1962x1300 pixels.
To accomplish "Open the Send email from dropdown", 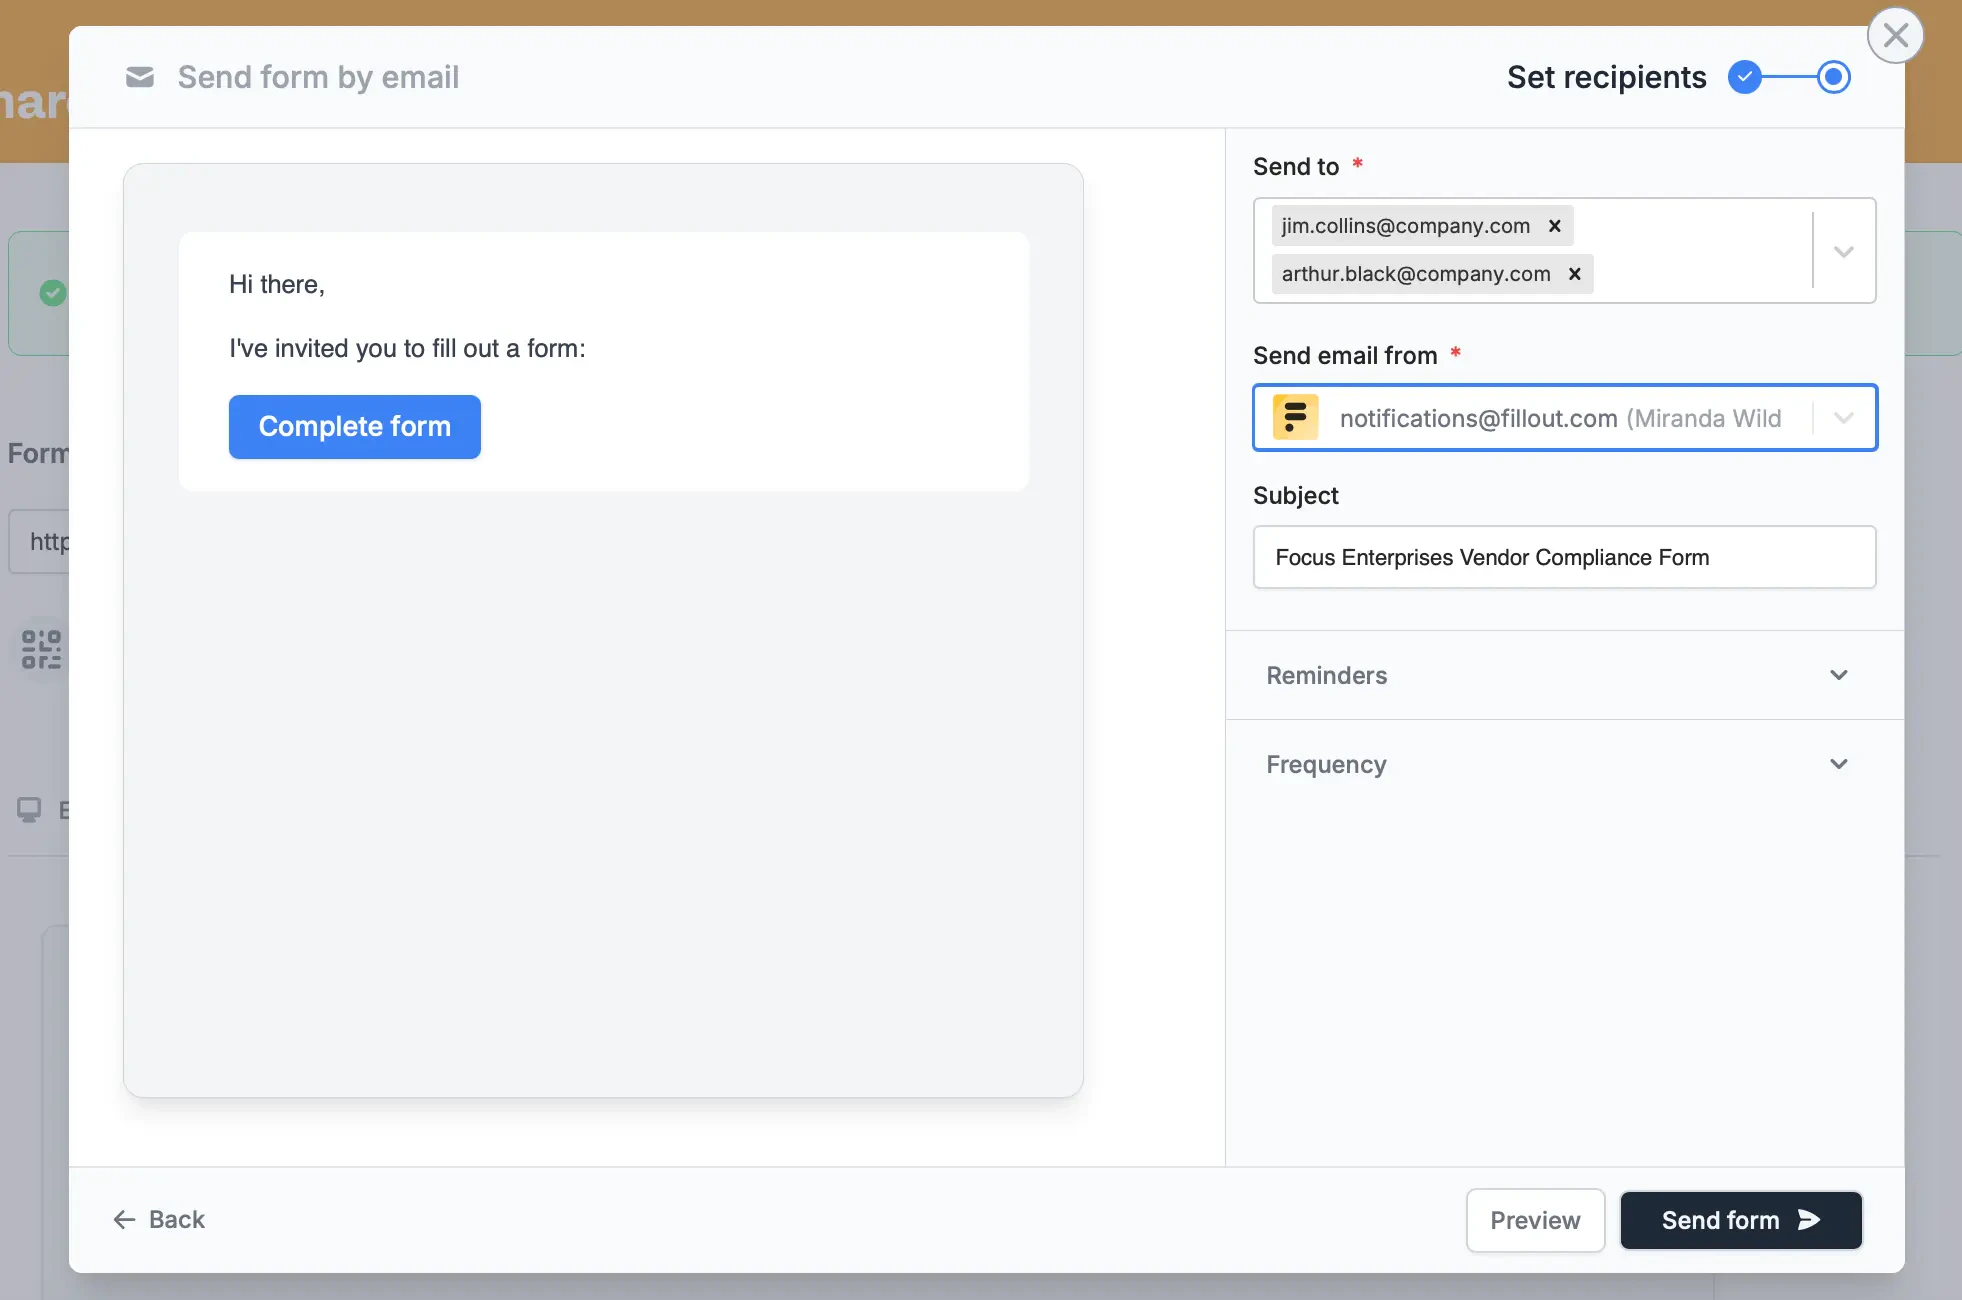I will [1844, 418].
